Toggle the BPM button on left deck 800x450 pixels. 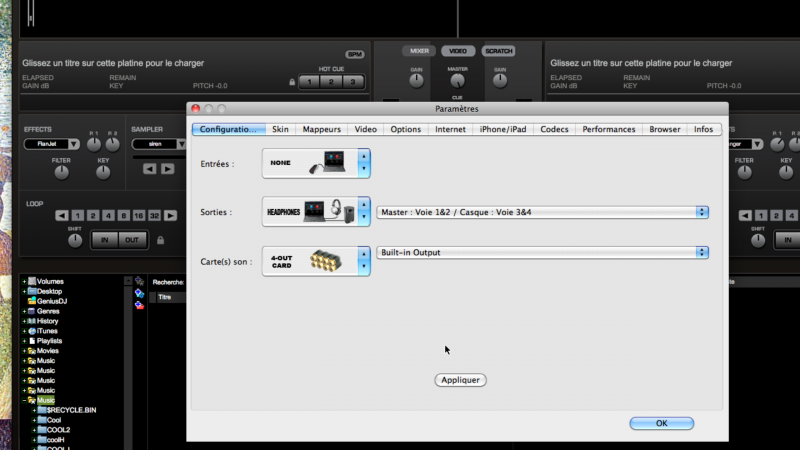(x=355, y=54)
